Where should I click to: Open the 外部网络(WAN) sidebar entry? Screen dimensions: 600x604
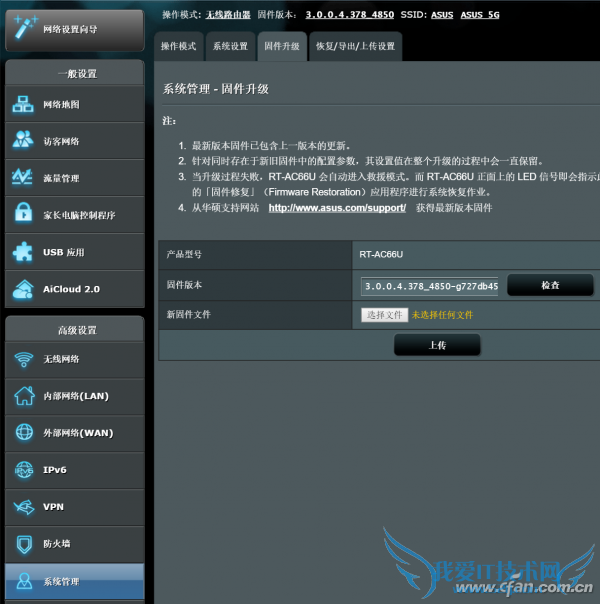[x=75, y=433]
